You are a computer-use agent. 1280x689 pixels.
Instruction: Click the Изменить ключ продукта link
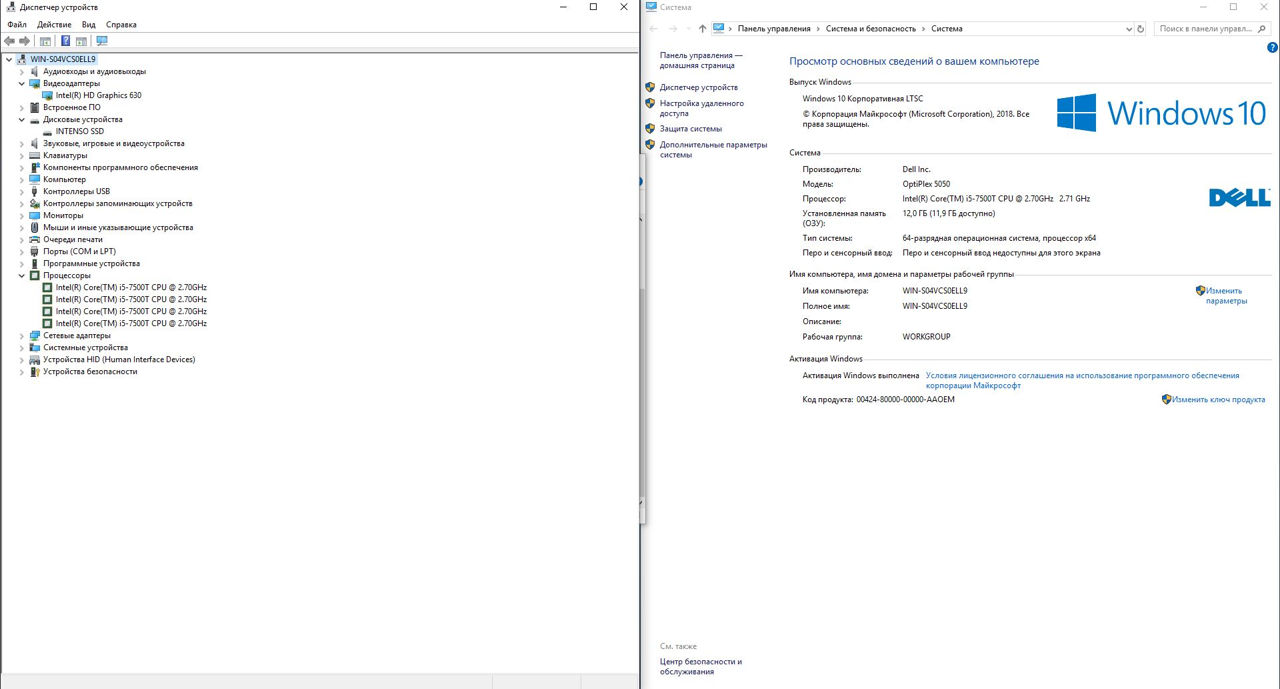click(x=1218, y=400)
